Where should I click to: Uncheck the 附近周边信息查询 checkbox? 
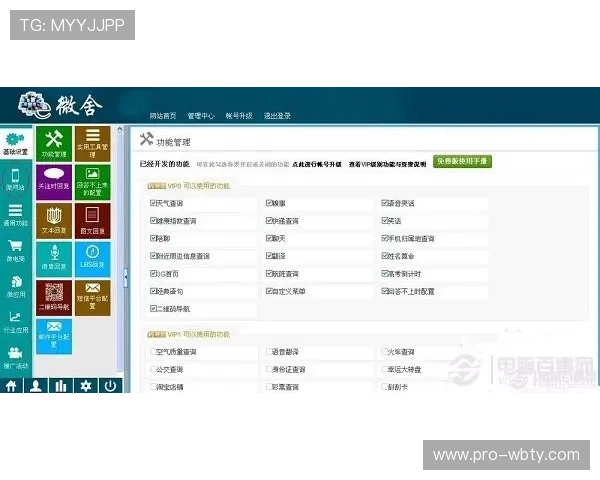[153, 256]
